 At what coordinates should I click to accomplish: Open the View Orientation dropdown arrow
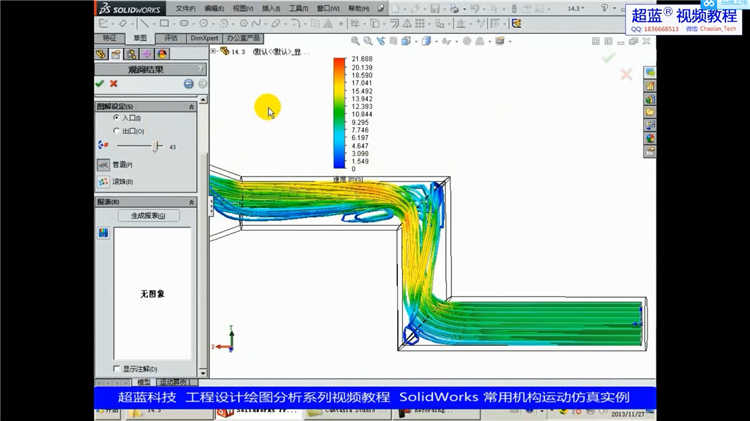tap(416, 42)
